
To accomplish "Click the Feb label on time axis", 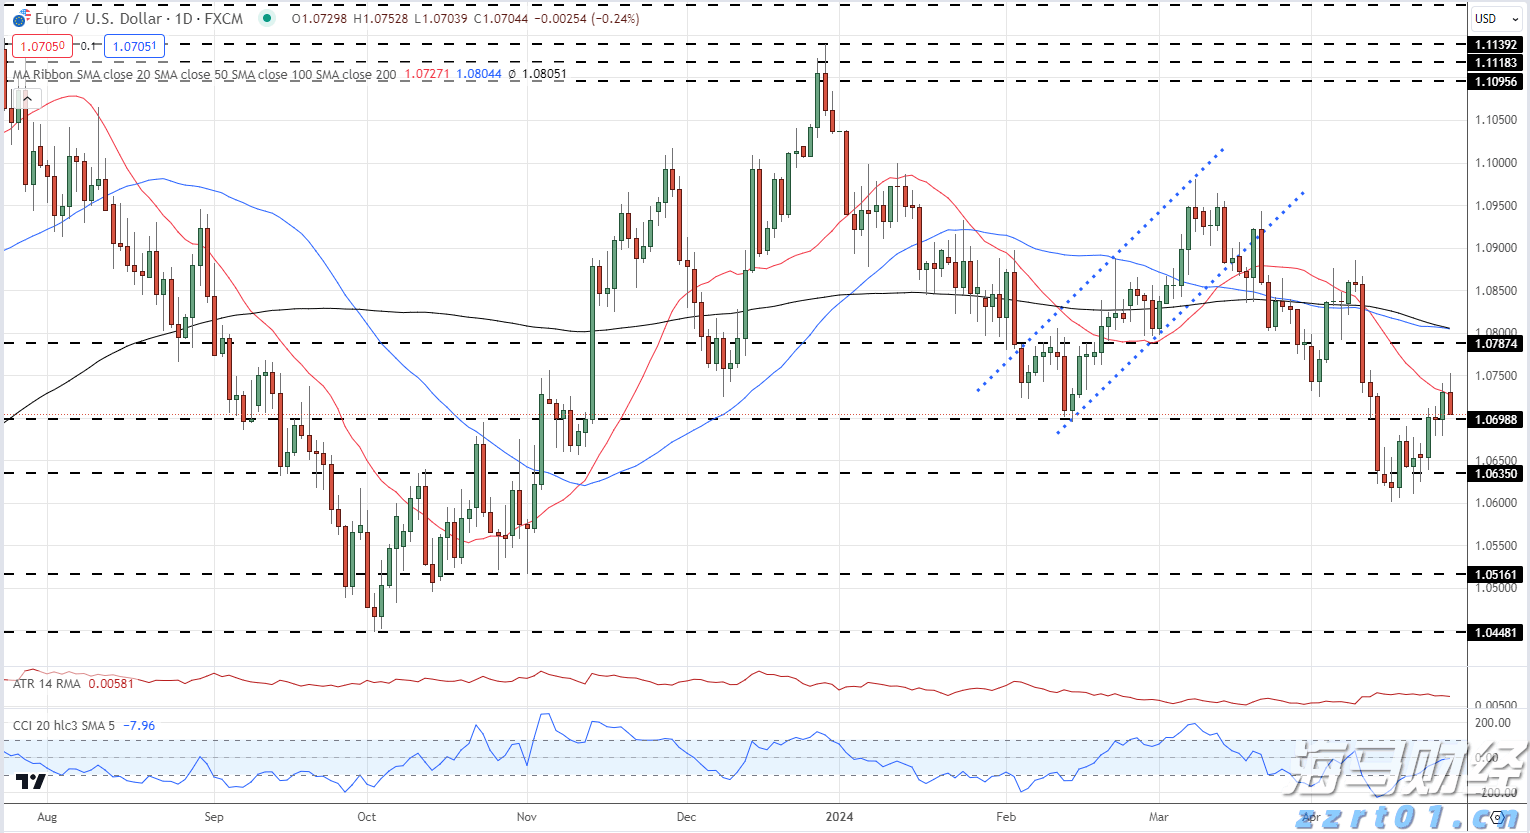I will tap(1006, 817).
